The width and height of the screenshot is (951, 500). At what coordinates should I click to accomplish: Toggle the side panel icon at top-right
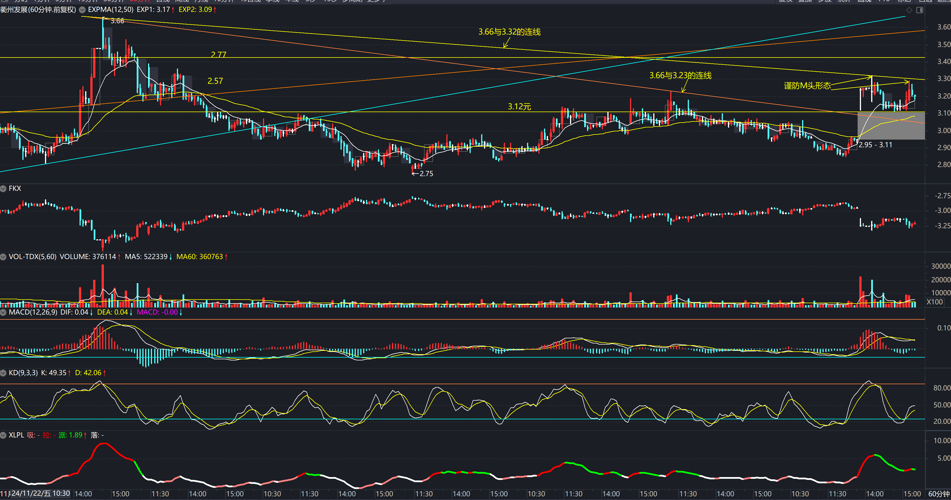click(x=920, y=10)
